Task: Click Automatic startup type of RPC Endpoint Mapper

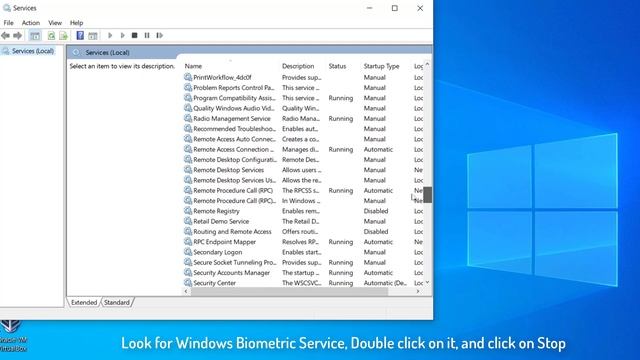Action: coord(378,242)
